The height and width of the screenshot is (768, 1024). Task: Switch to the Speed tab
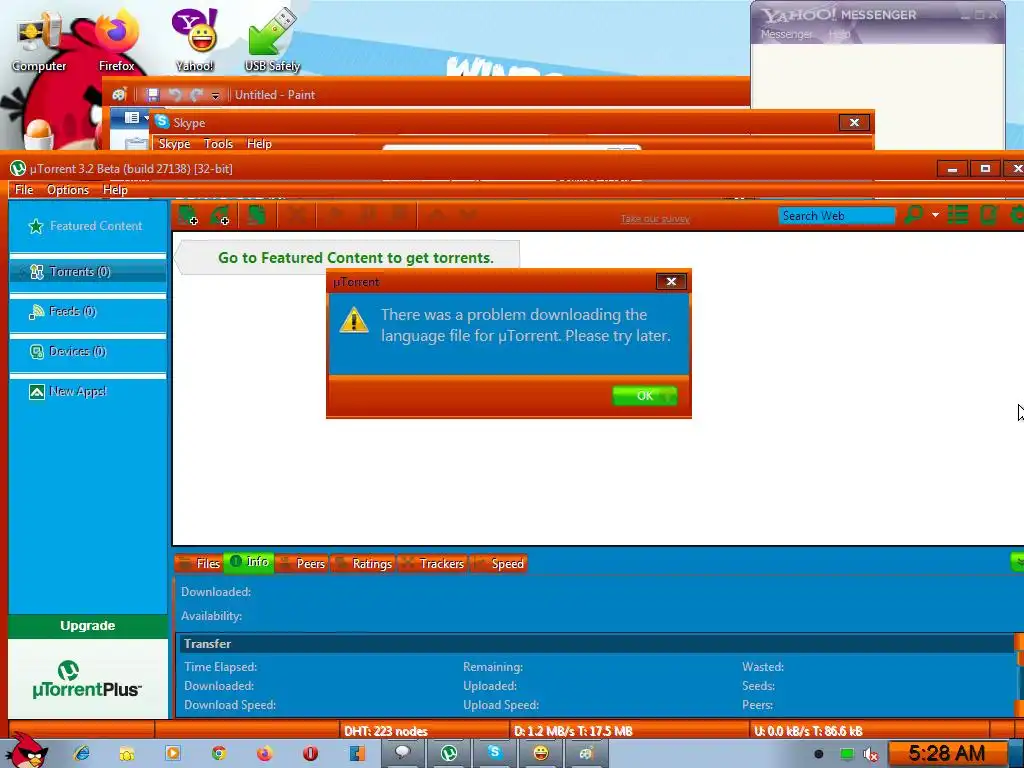(498, 564)
